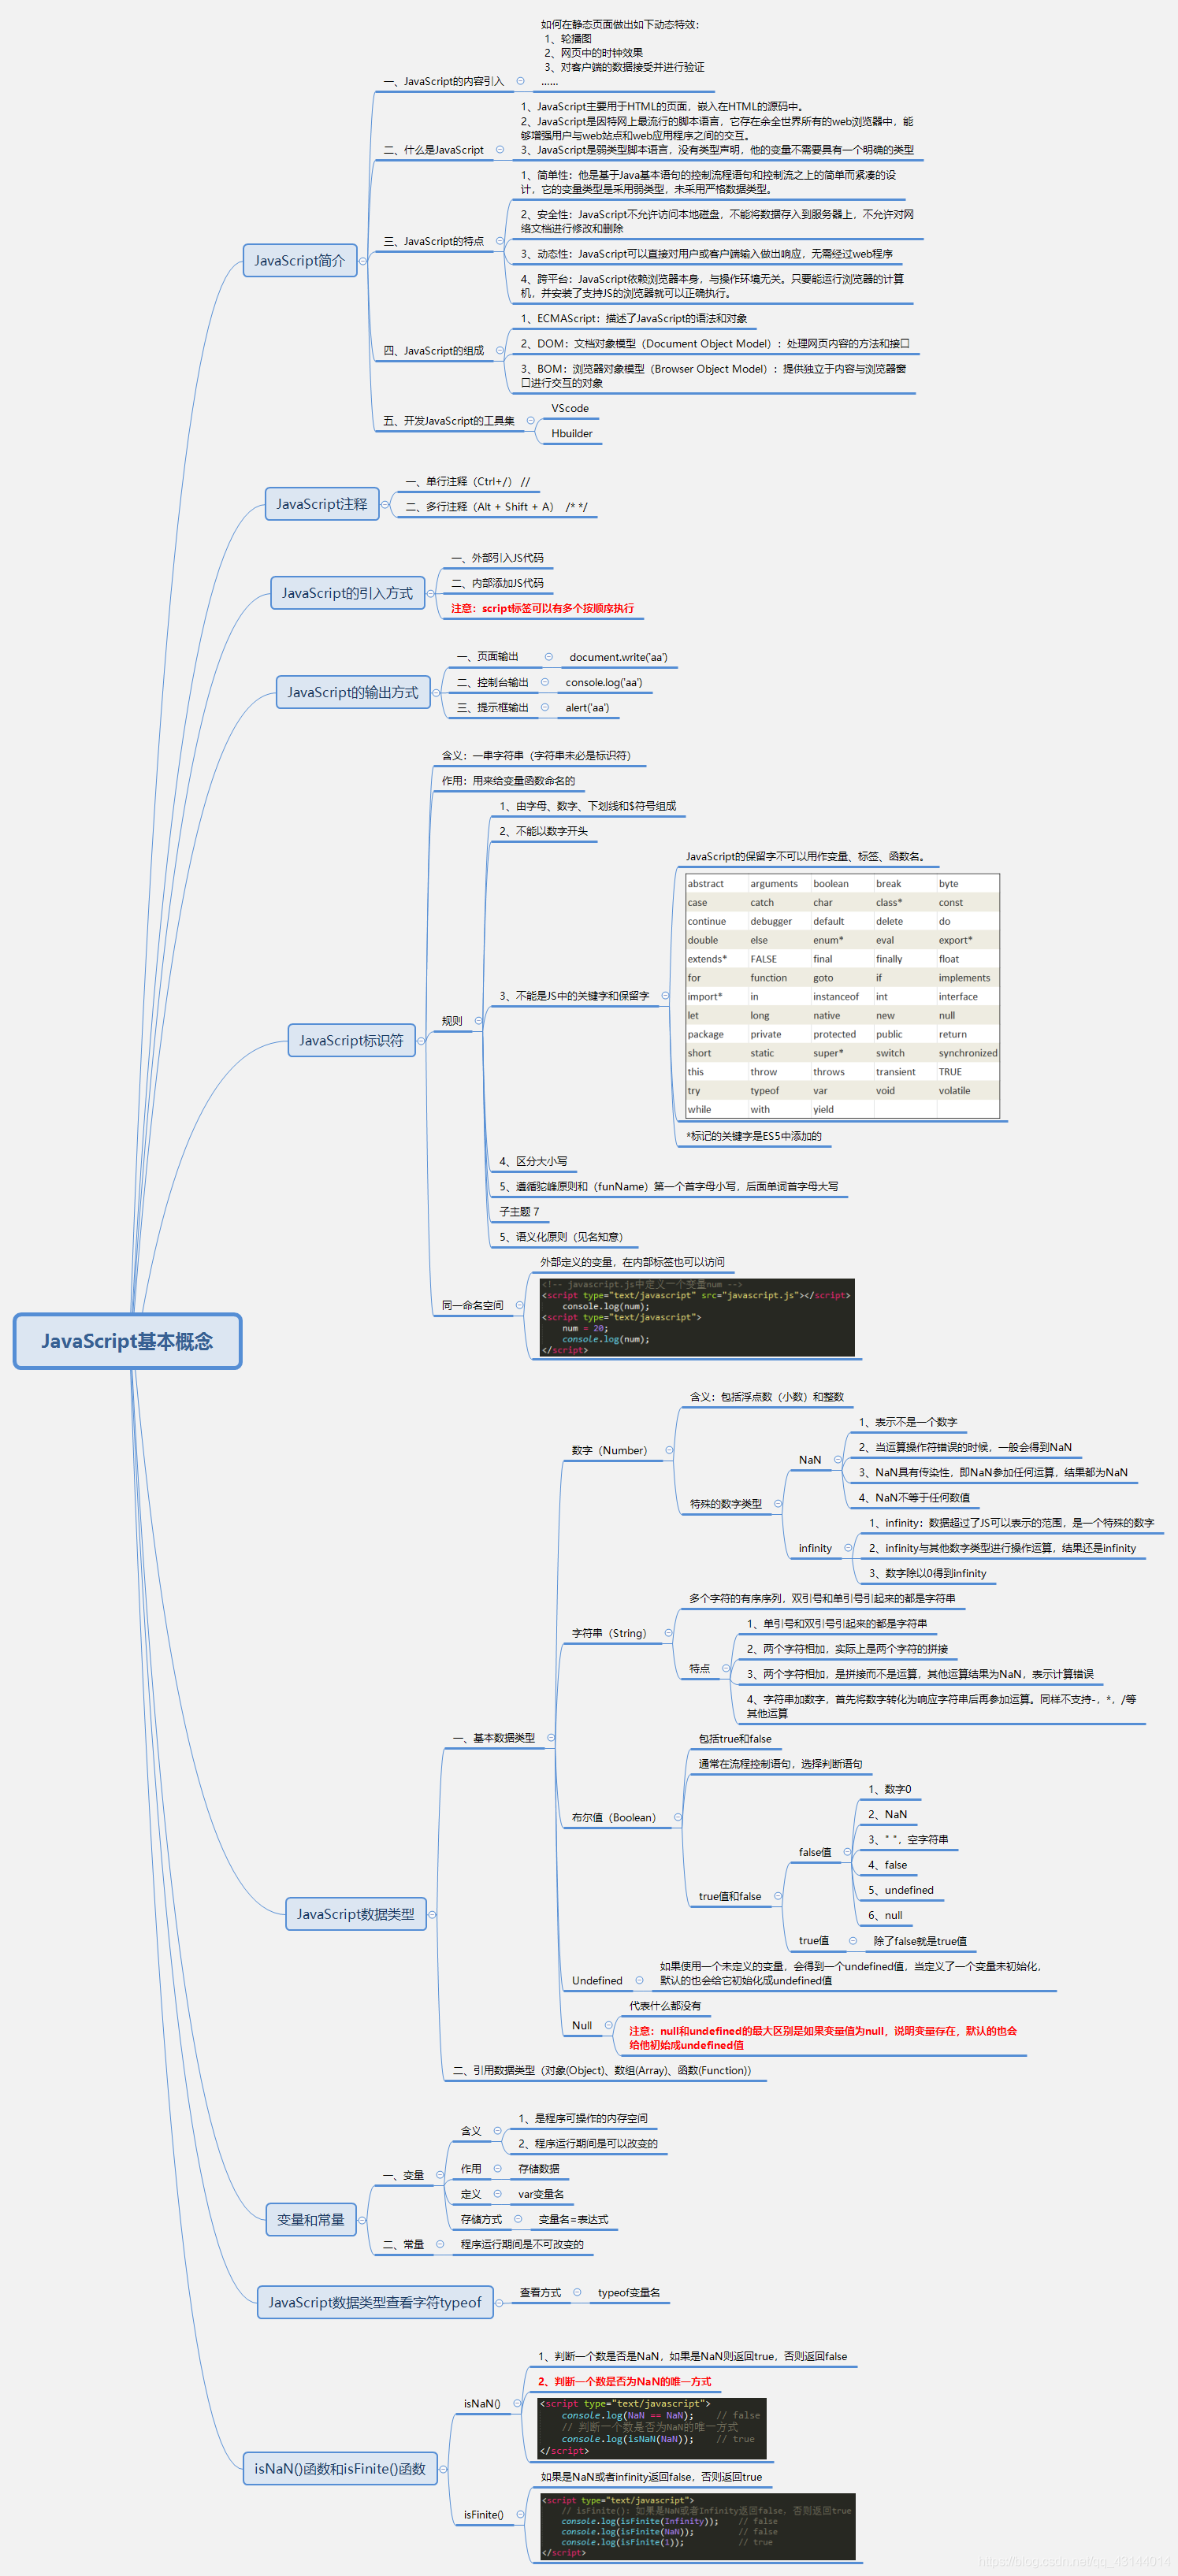Click the VScode subtopic
The image size is (1178, 2576).
point(570,408)
